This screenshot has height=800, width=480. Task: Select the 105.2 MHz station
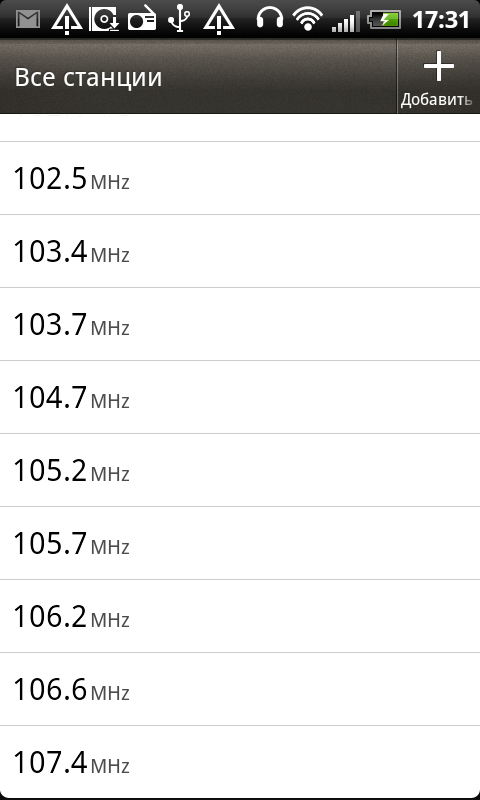pos(240,470)
